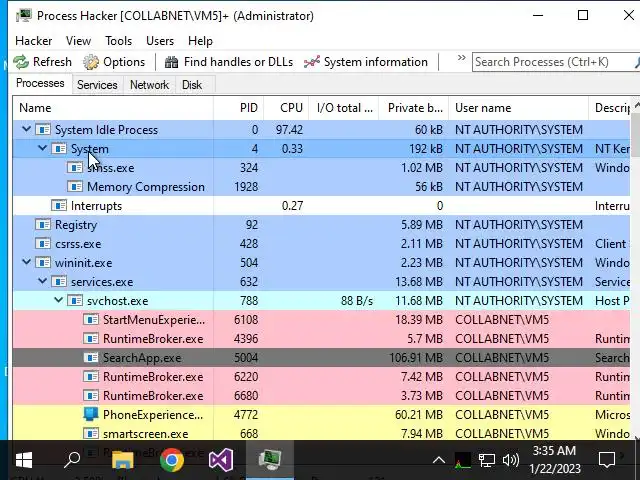This screenshot has height=480, width=640.
Task: Sort by the Name column header
Action: pos(113,108)
